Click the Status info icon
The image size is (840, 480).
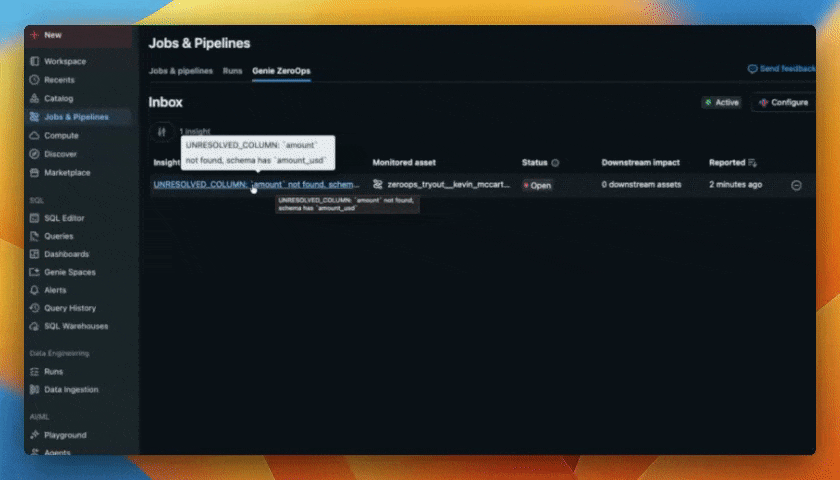click(556, 163)
